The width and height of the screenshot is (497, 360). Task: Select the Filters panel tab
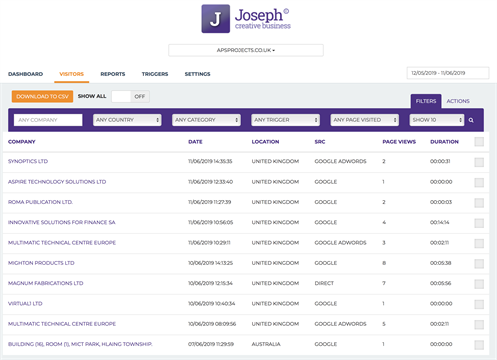(x=426, y=101)
